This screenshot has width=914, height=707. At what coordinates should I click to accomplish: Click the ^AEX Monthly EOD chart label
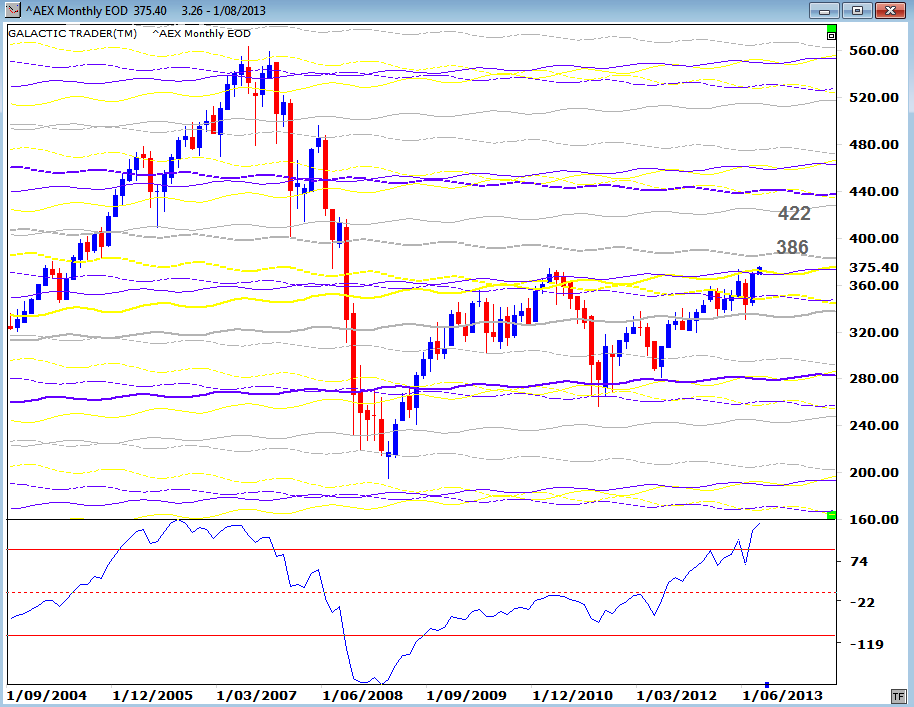(x=202, y=33)
